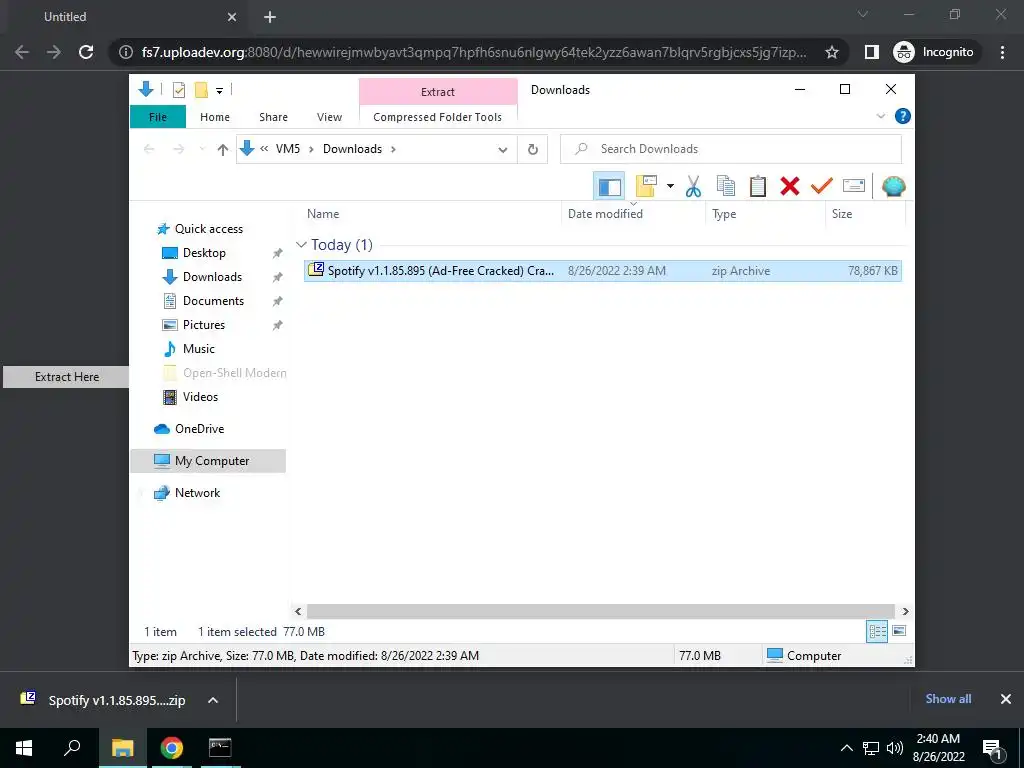This screenshot has width=1024, height=768.
Task: Click the Copy toolbar icon
Action: pyautogui.click(x=726, y=186)
